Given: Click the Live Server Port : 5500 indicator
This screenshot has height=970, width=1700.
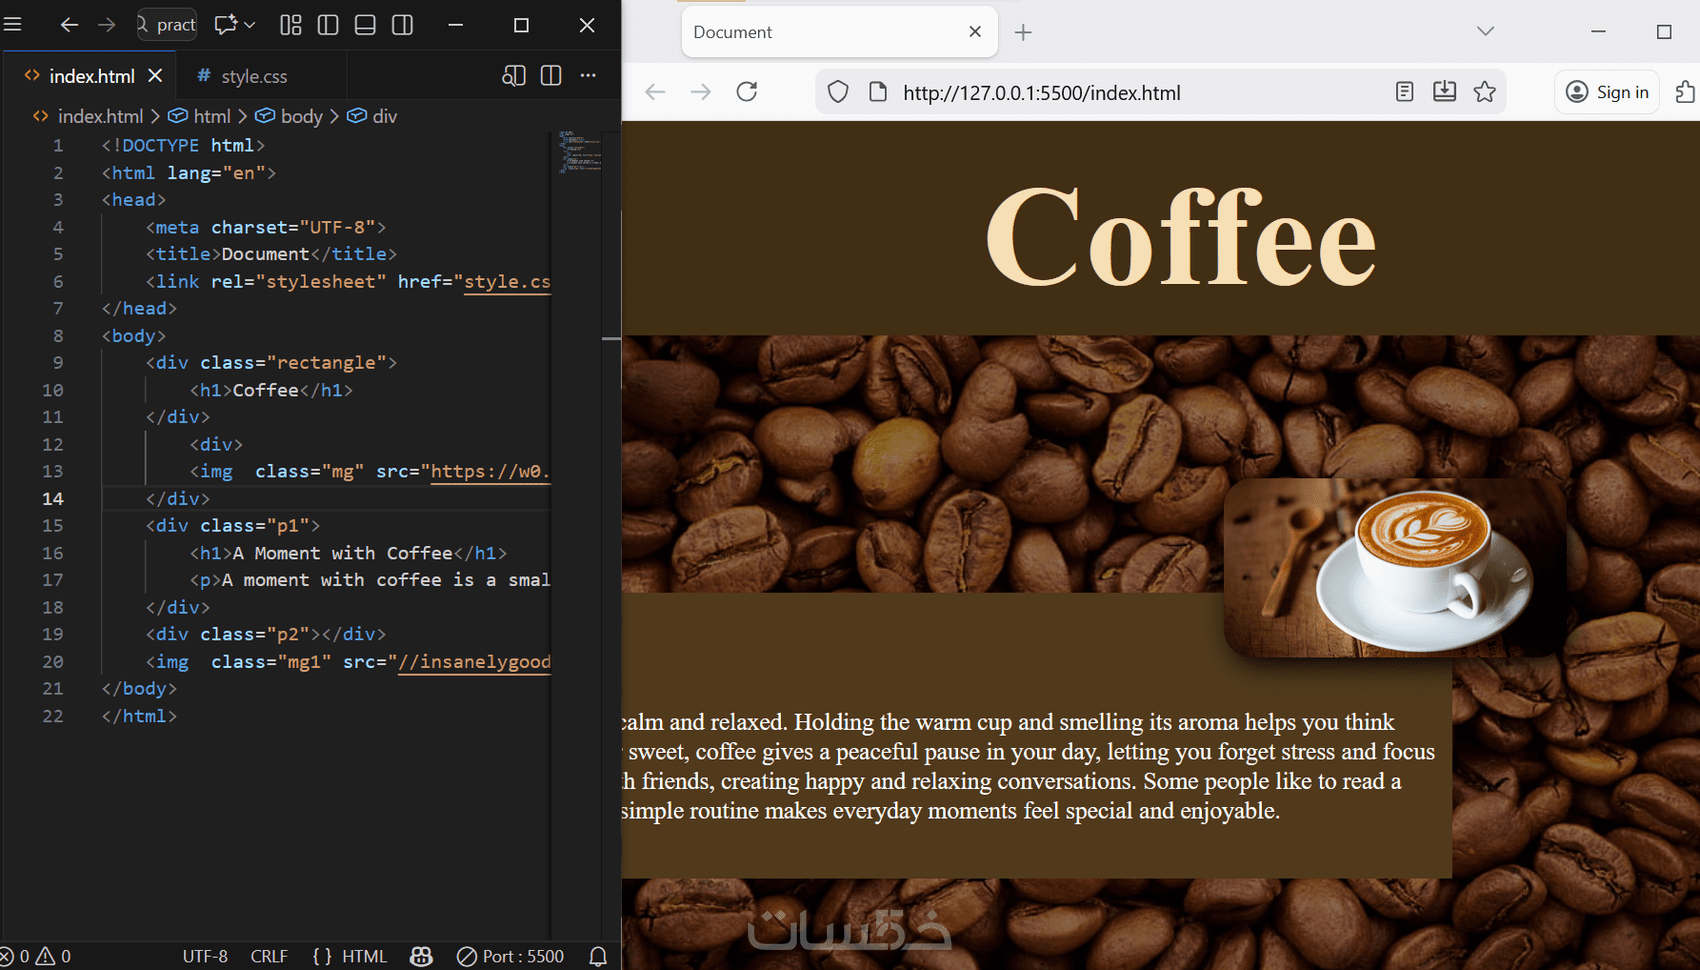Looking at the screenshot, I should [511, 957].
